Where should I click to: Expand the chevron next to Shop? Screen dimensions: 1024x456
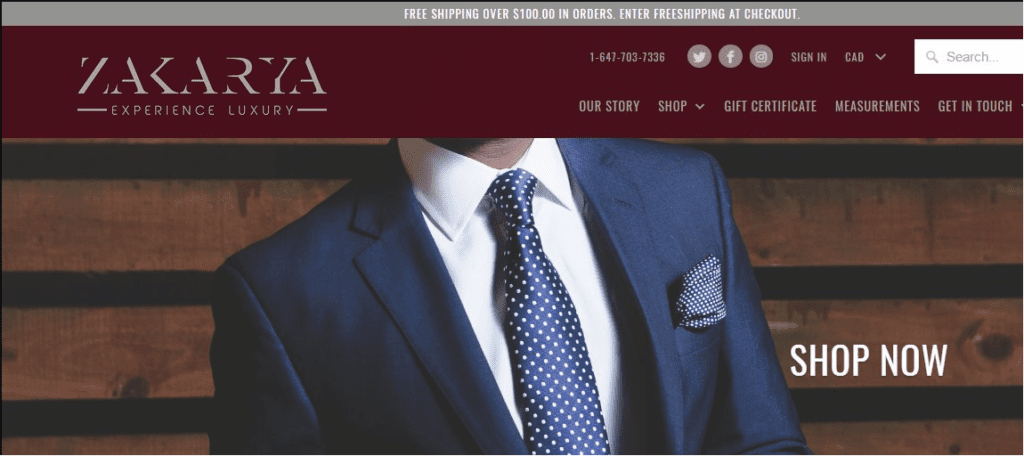[x=699, y=106]
